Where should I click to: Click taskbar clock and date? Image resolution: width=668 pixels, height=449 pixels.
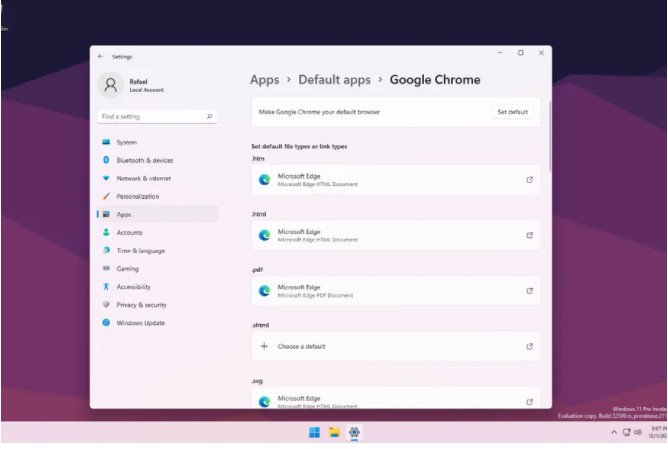click(659, 432)
